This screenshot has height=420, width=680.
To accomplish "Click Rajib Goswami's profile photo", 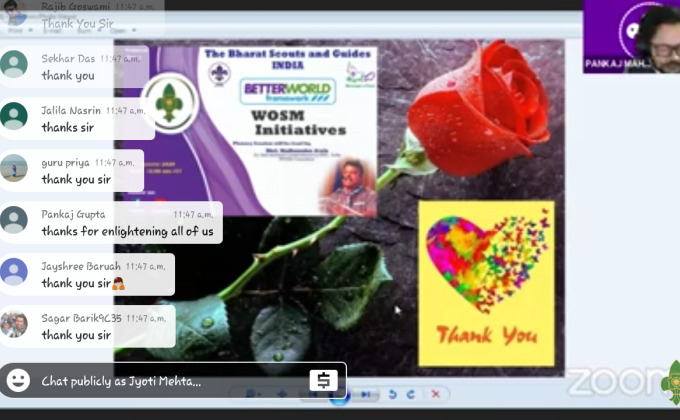I will [x=13, y=13].
